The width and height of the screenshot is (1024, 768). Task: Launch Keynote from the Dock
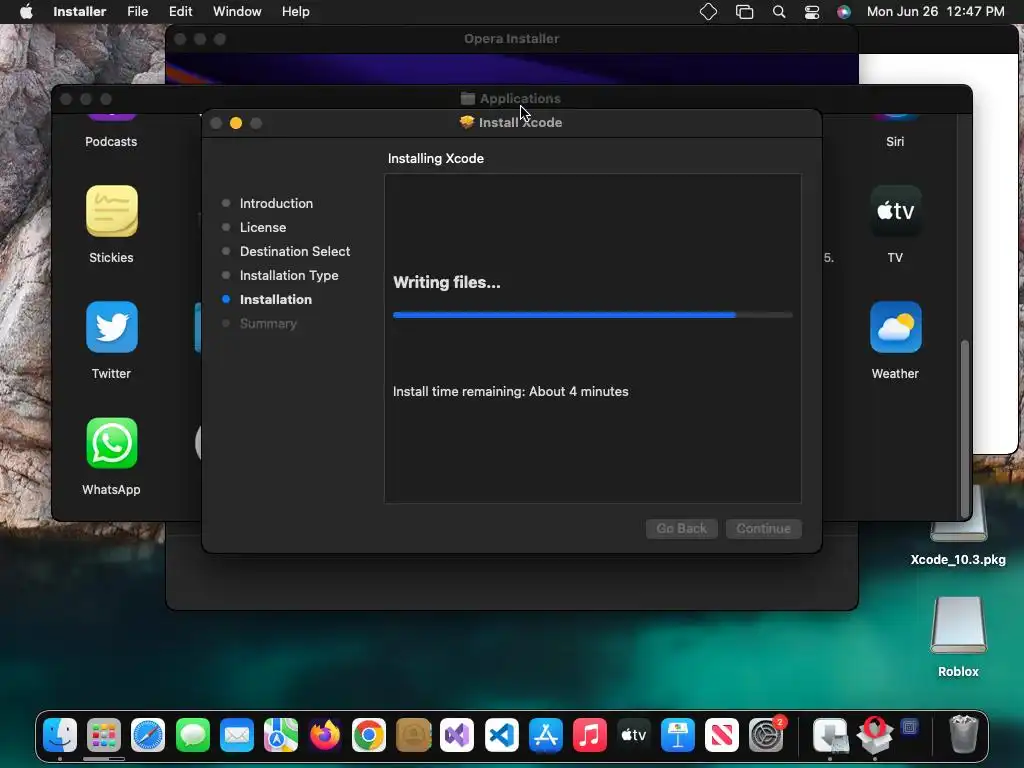[678, 735]
